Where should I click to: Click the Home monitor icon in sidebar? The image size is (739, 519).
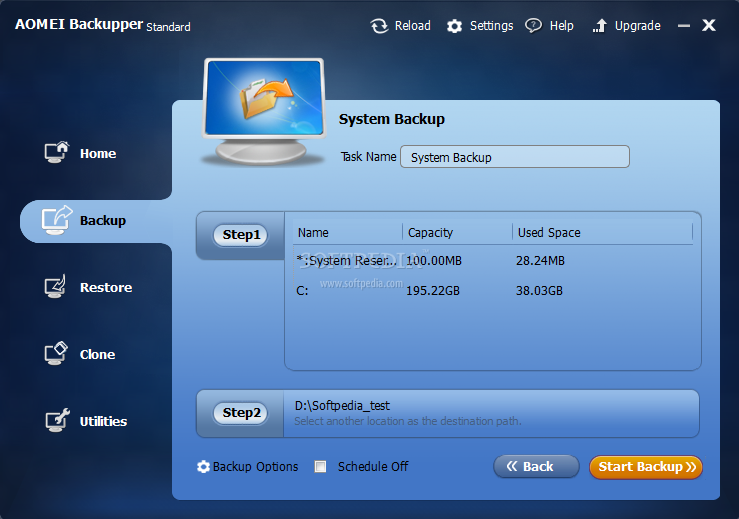(x=57, y=152)
